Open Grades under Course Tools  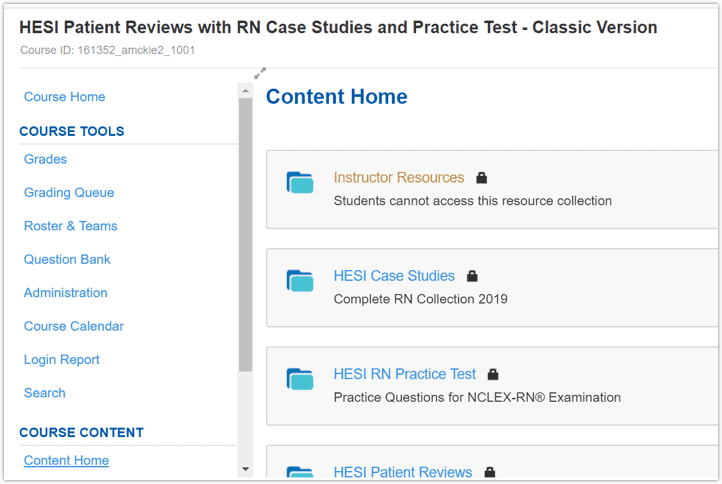coord(45,159)
